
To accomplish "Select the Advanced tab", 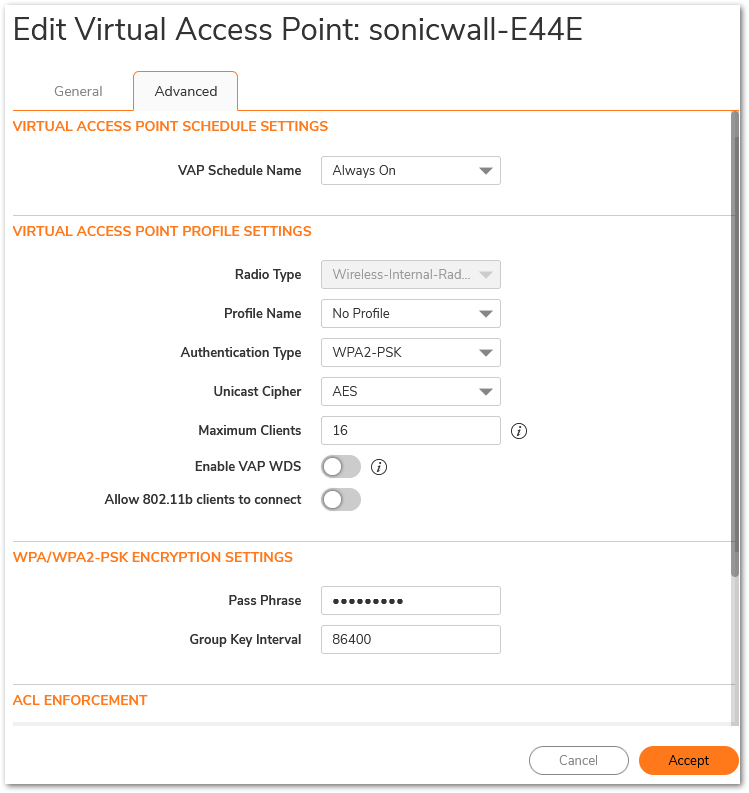I will pyautogui.click(x=186, y=92).
